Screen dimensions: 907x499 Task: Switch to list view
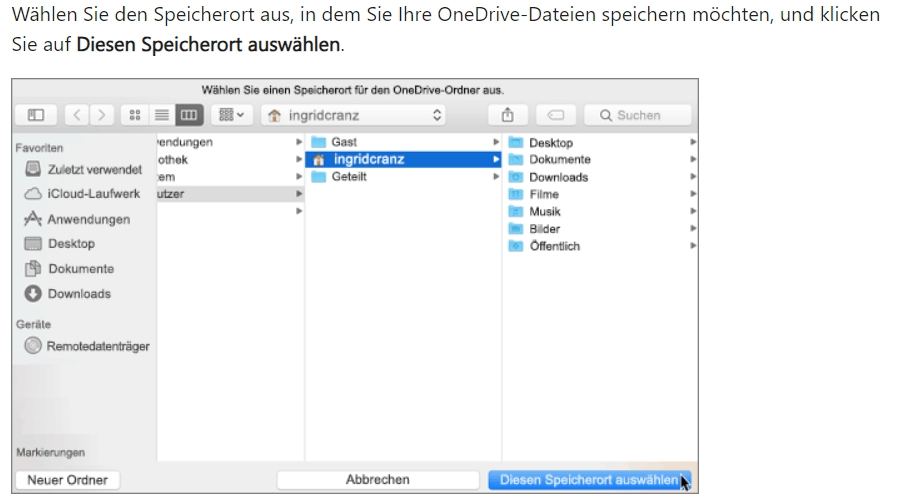click(161, 115)
